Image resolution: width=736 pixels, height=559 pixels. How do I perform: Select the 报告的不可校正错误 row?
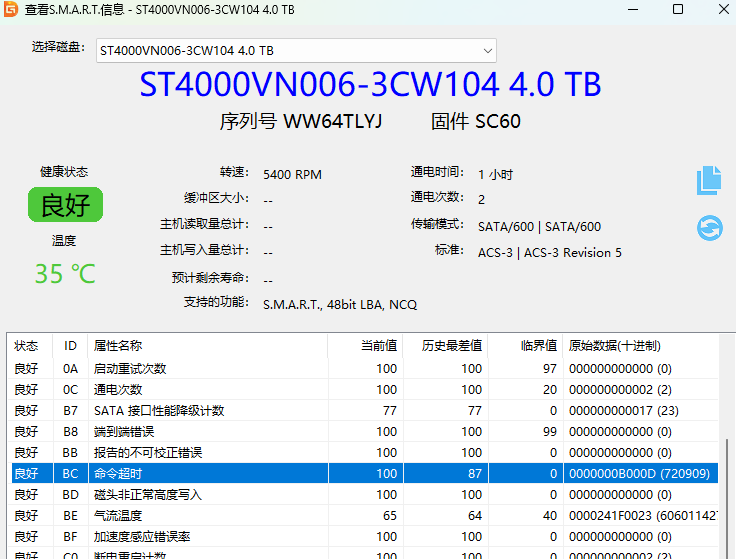click(x=364, y=452)
